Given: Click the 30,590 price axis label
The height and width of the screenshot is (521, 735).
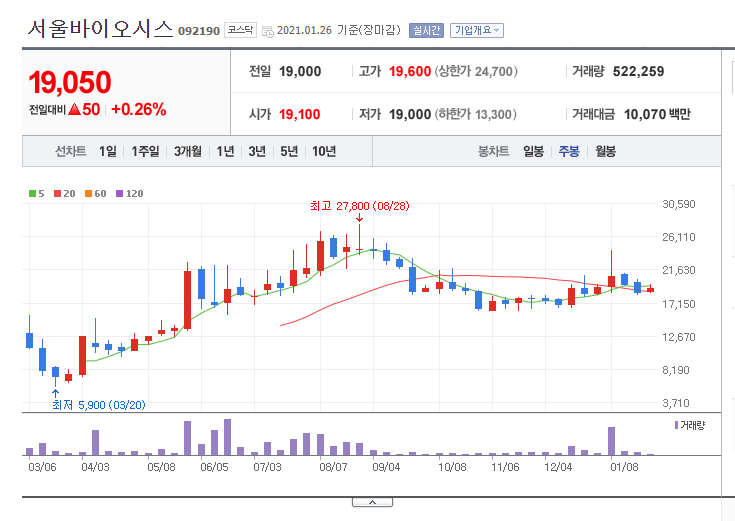Looking at the screenshot, I should 679,204.
